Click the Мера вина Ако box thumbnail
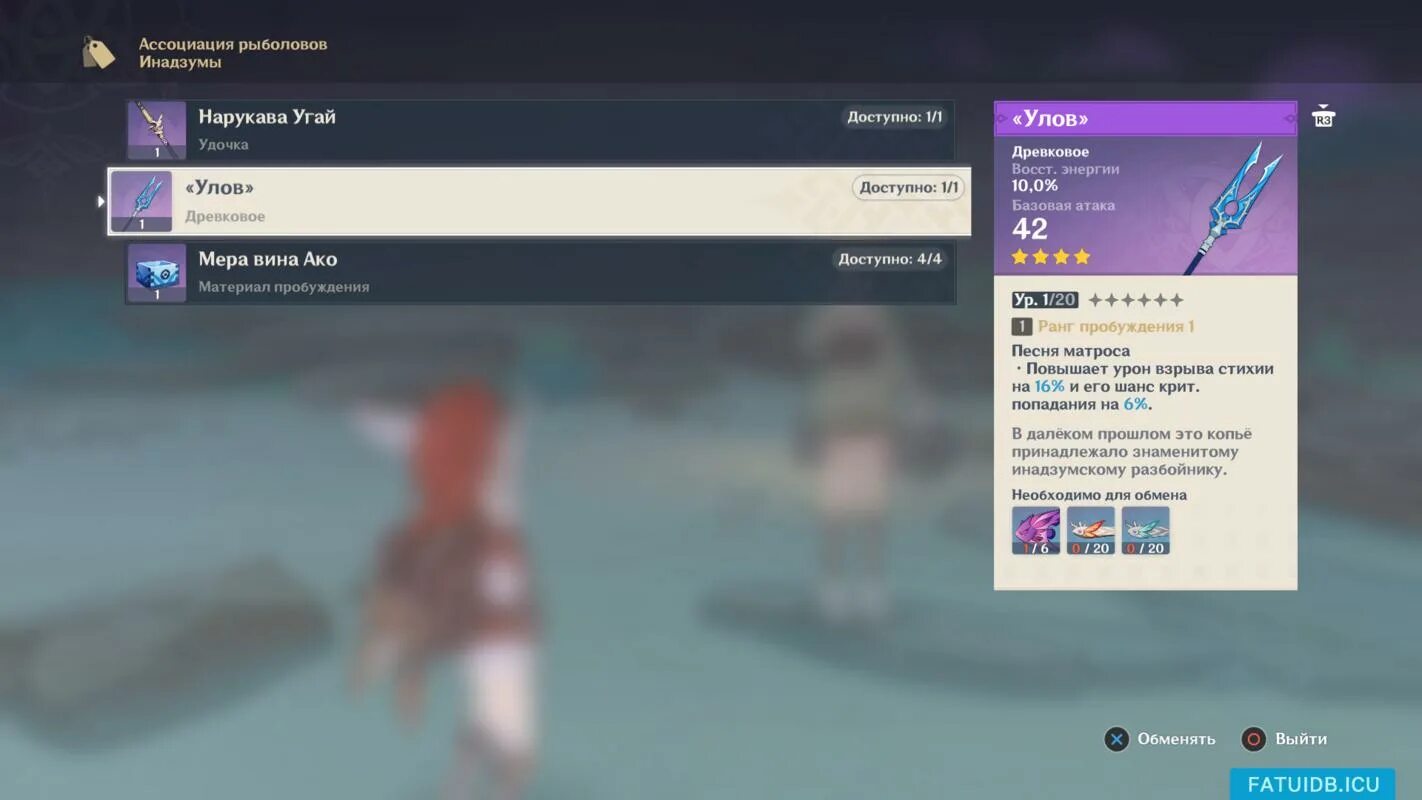Viewport: 1422px width, 800px height. coord(157,272)
